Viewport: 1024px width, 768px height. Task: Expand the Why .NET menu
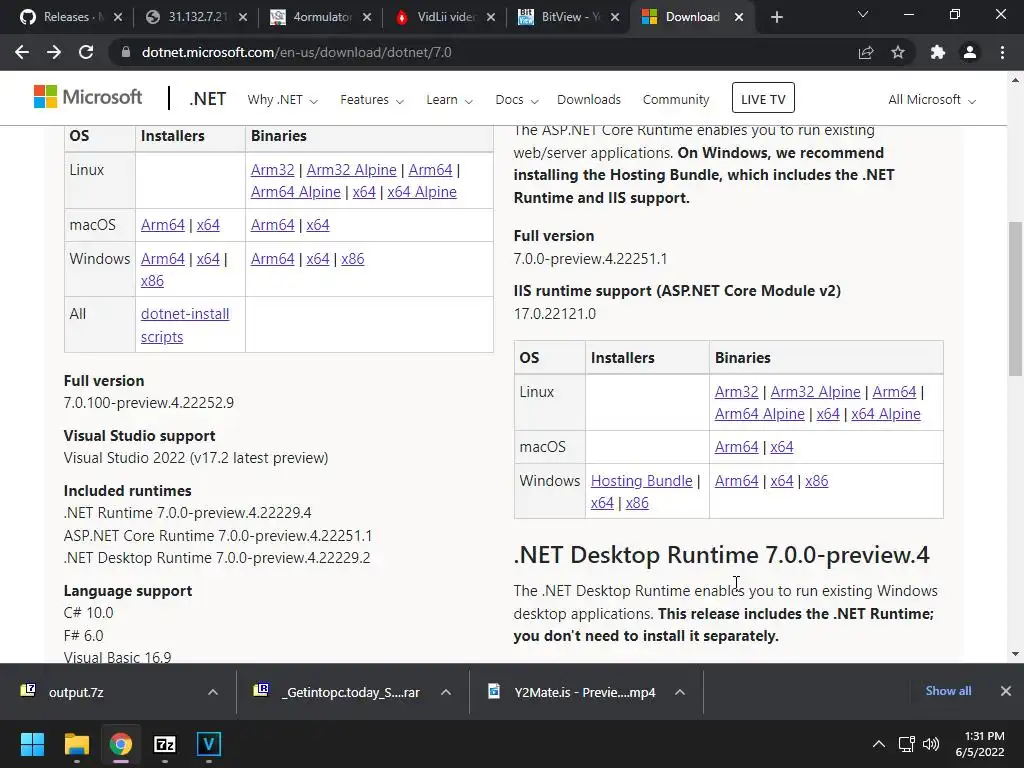point(282,100)
